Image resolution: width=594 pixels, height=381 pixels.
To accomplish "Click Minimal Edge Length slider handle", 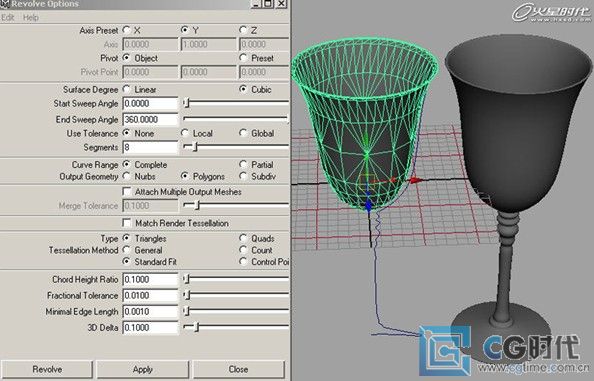I will [186, 311].
